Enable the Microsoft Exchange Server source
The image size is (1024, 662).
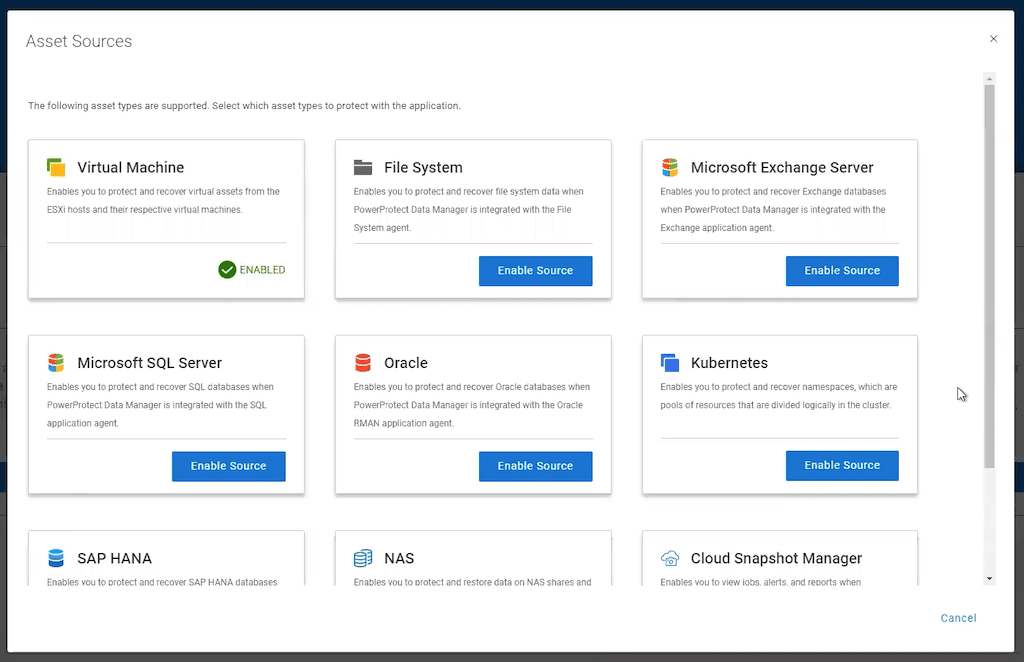coord(842,271)
